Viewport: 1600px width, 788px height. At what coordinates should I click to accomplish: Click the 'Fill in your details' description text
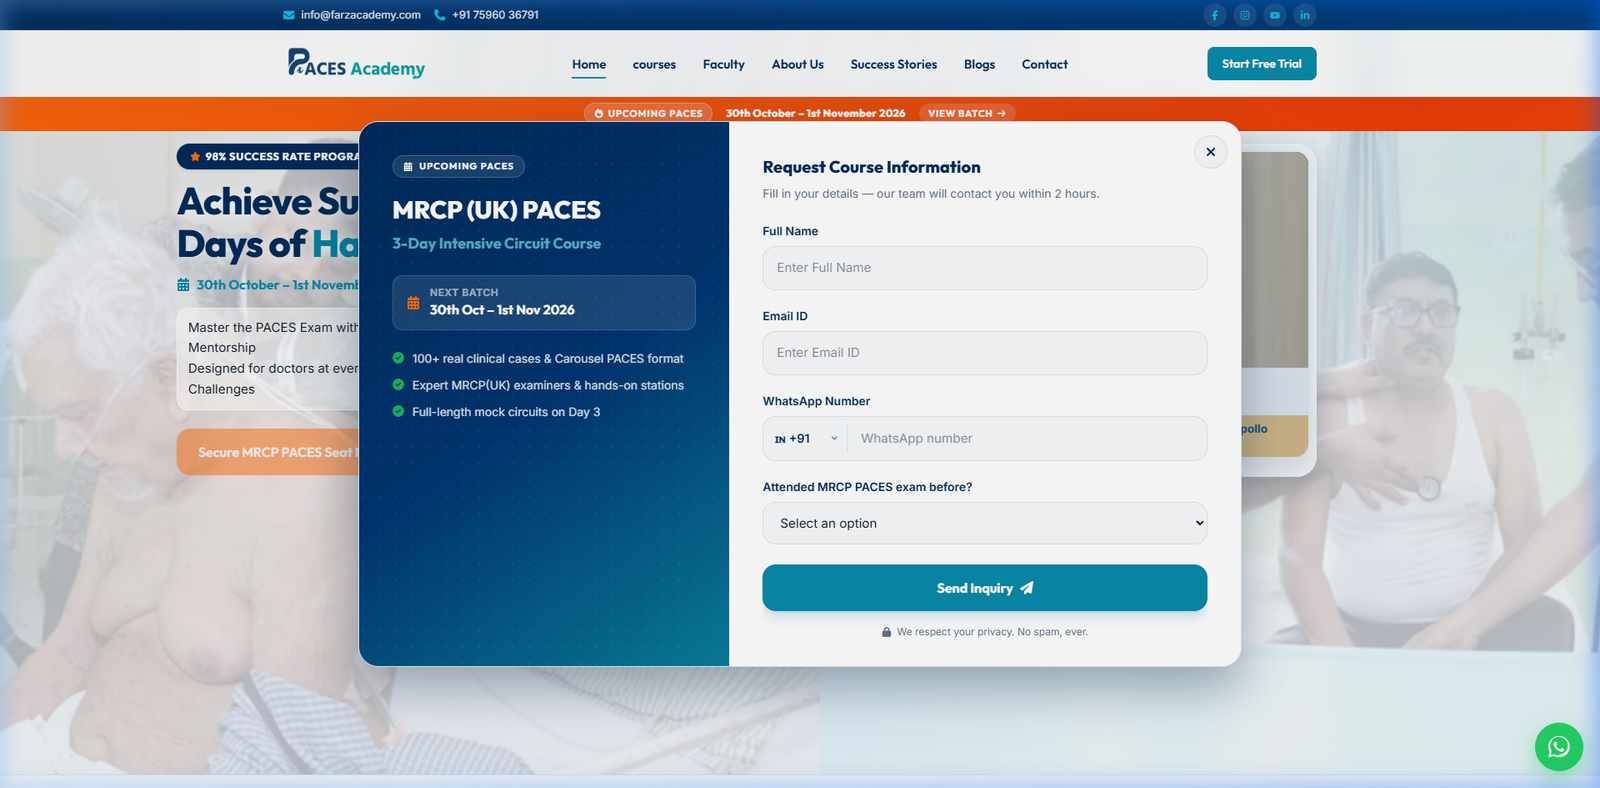coord(931,194)
